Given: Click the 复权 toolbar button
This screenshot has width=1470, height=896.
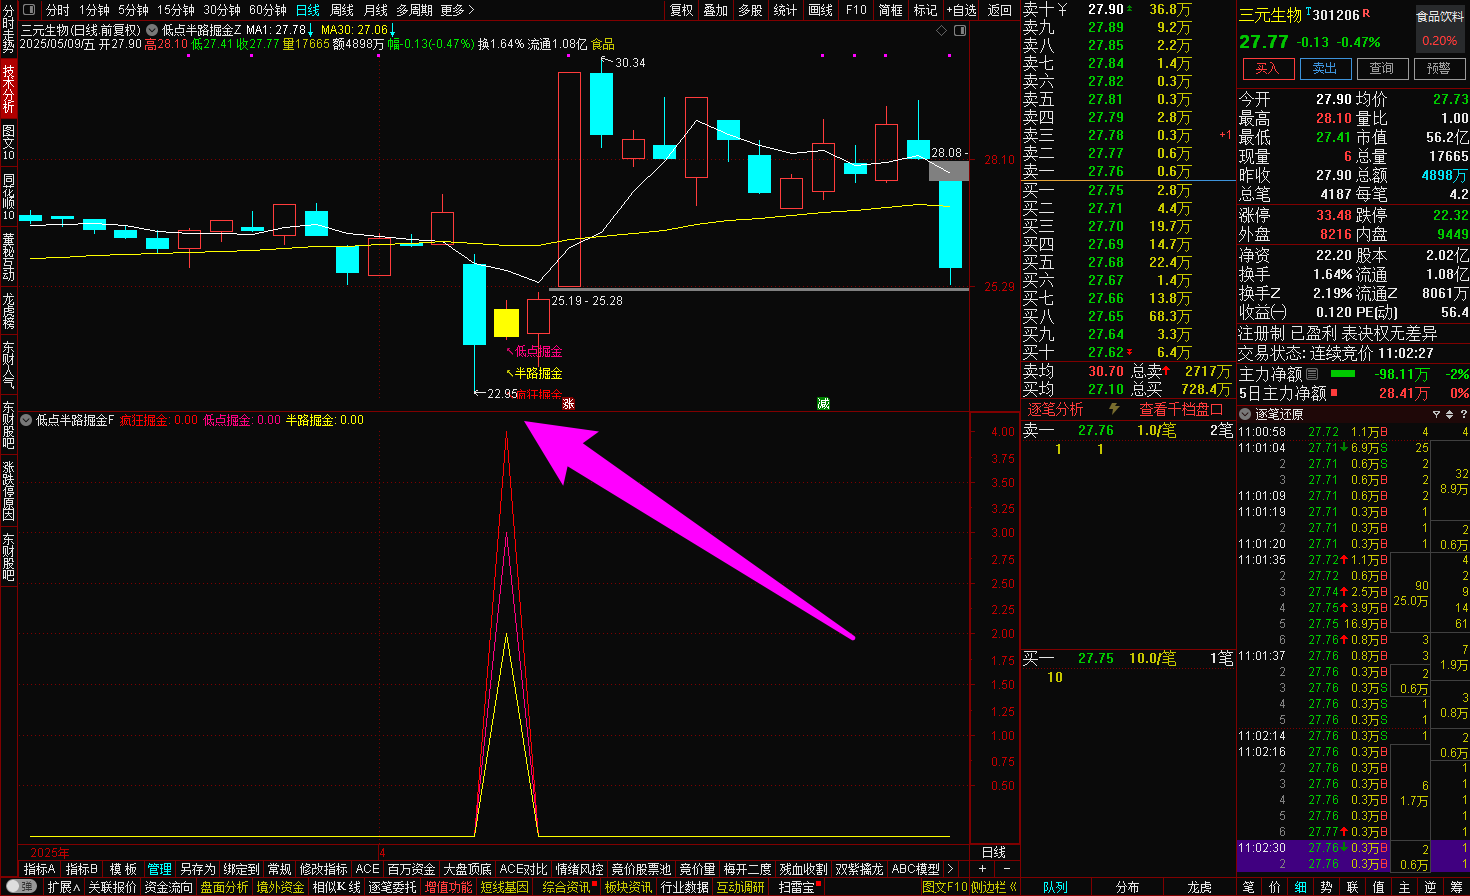Looking at the screenshot, I should click(682, 10).
